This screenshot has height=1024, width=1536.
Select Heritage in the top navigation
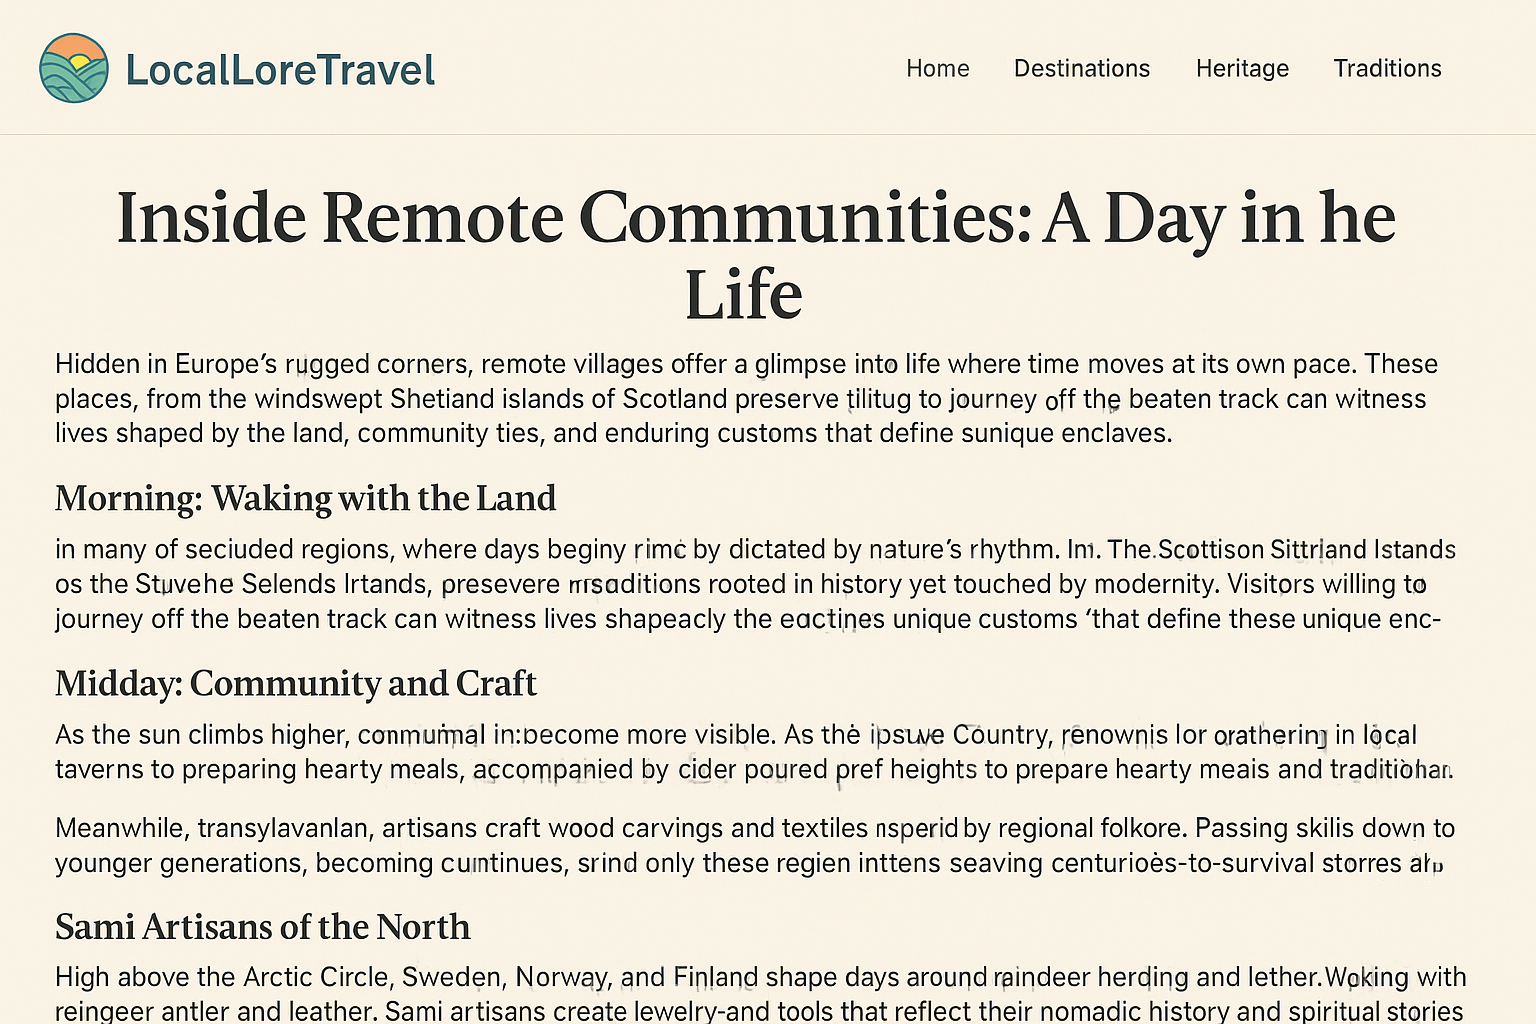1242,68
